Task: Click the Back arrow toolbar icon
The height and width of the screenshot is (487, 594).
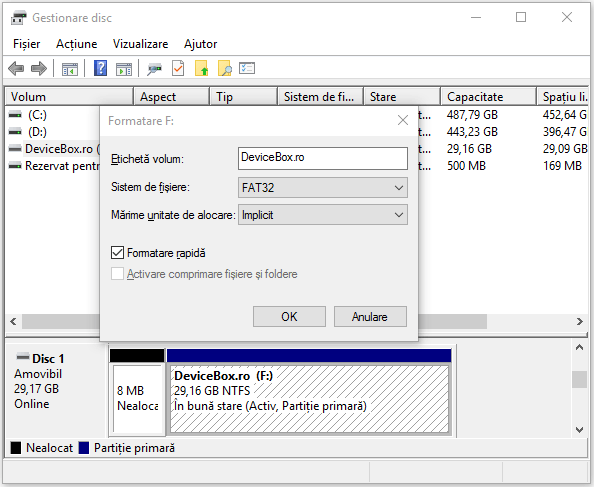Action: (16, 69)
